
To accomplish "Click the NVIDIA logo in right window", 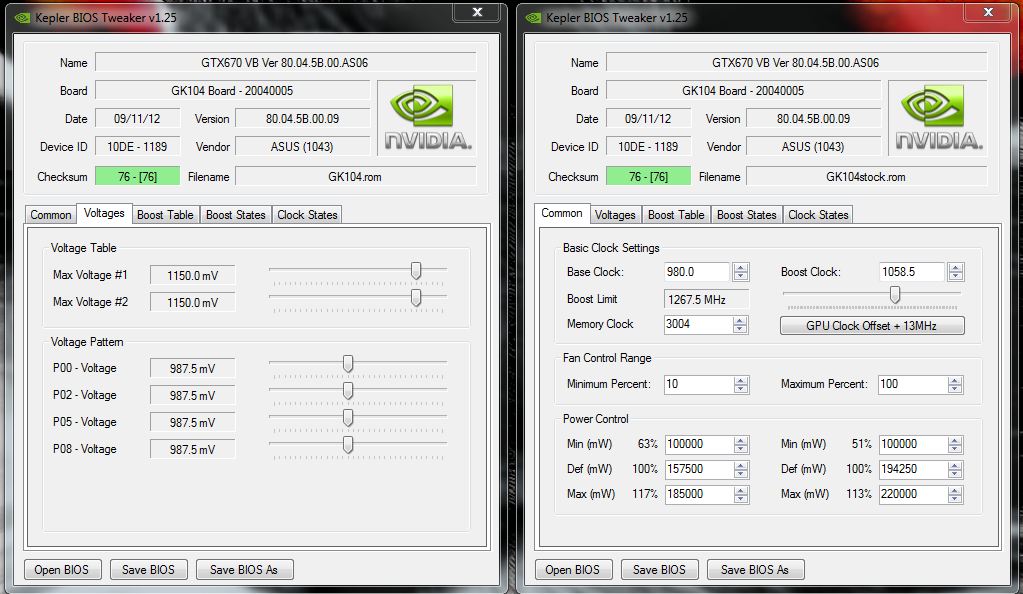I will [x=938, y=118].
